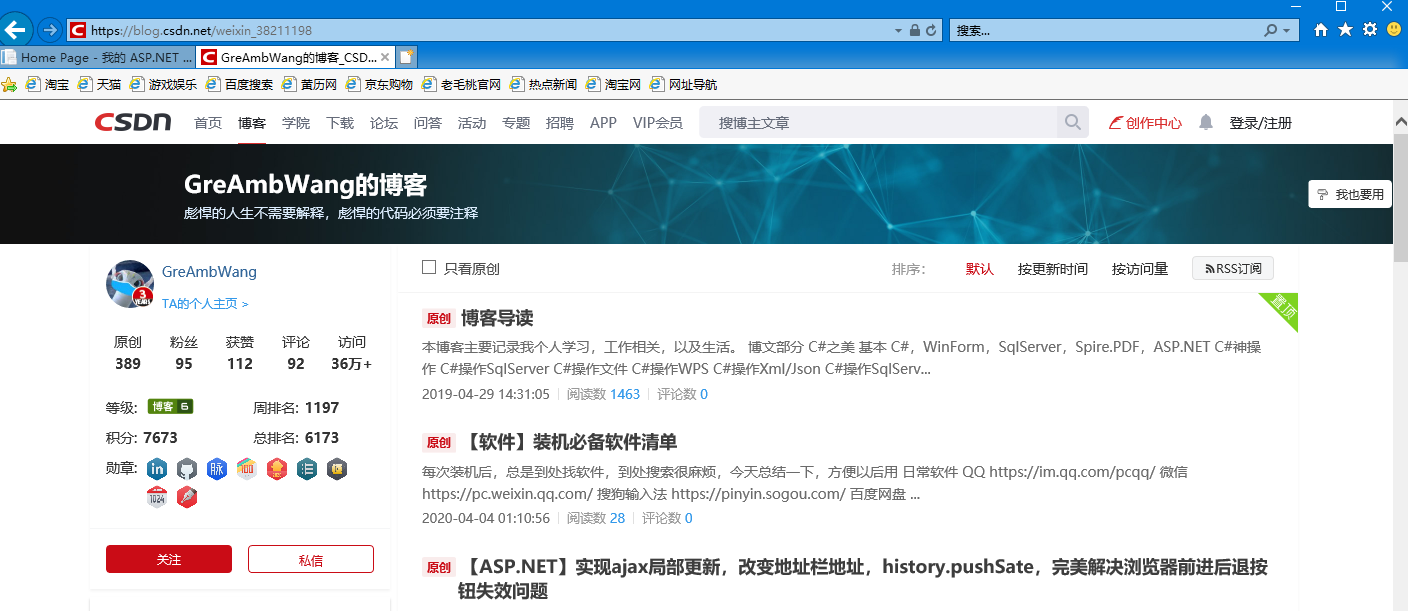Open 下载 in CSDN navigation
The width and height of the screenshot is (1408, 611).
coord(340,123)
